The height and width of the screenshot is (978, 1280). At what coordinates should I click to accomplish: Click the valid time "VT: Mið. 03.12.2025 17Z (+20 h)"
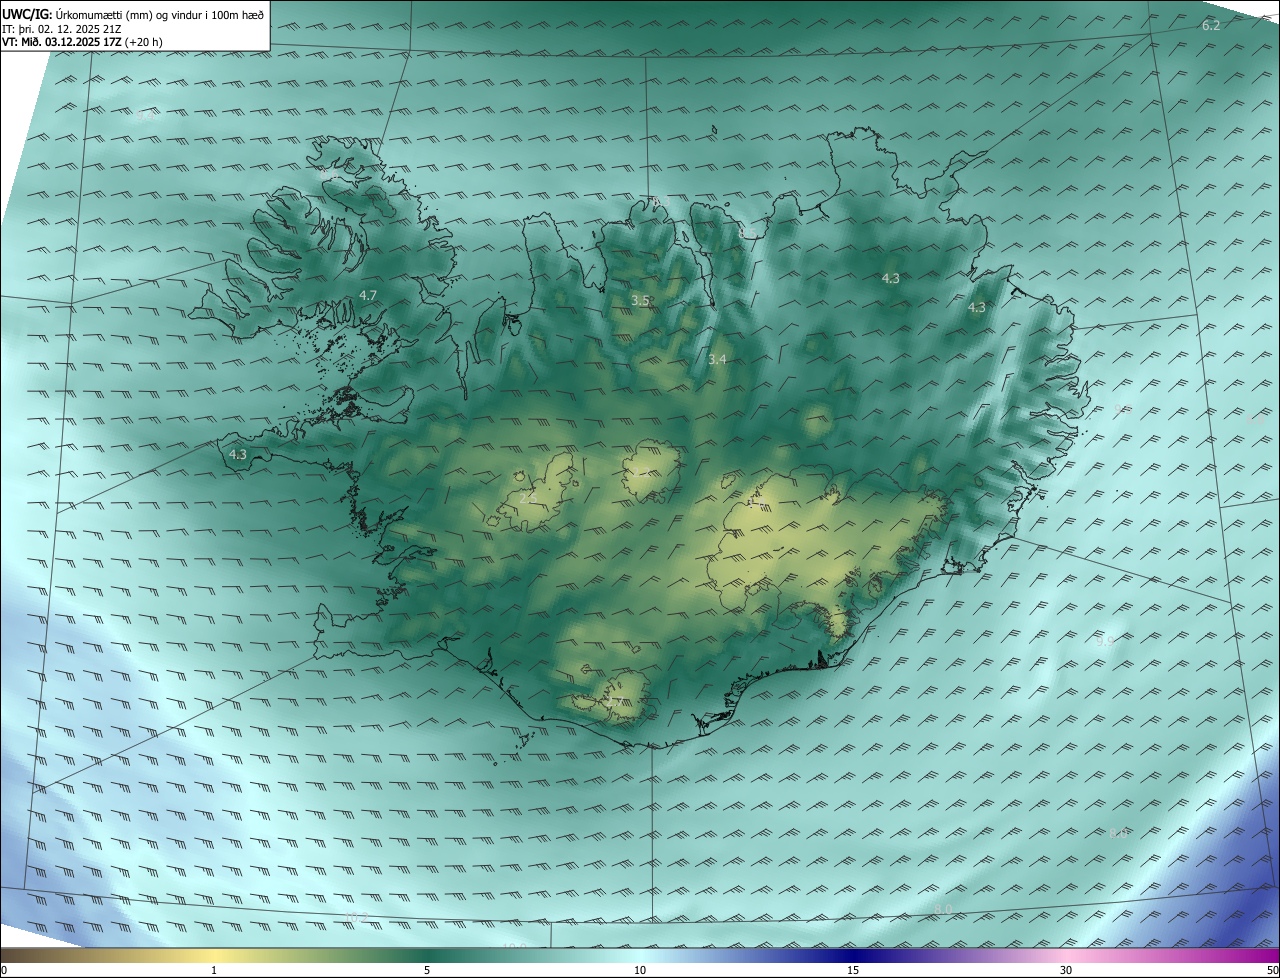click(x=82, y=42)
